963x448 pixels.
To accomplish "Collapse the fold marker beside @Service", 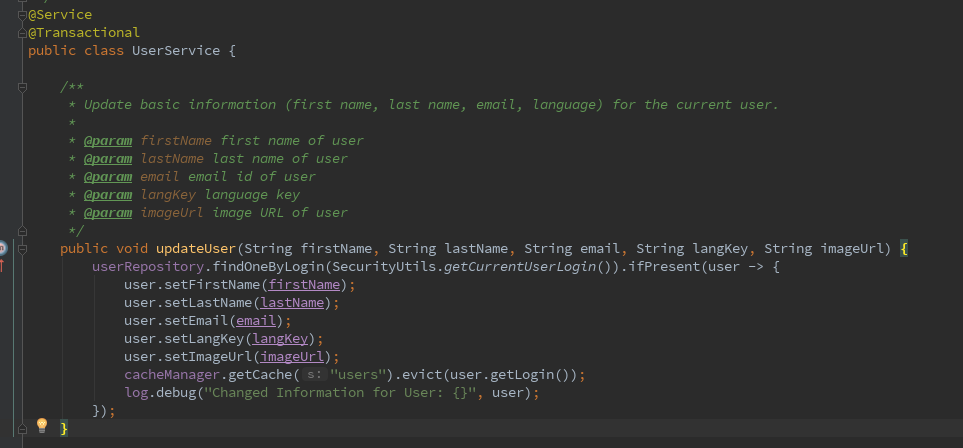I will point(23,15).
